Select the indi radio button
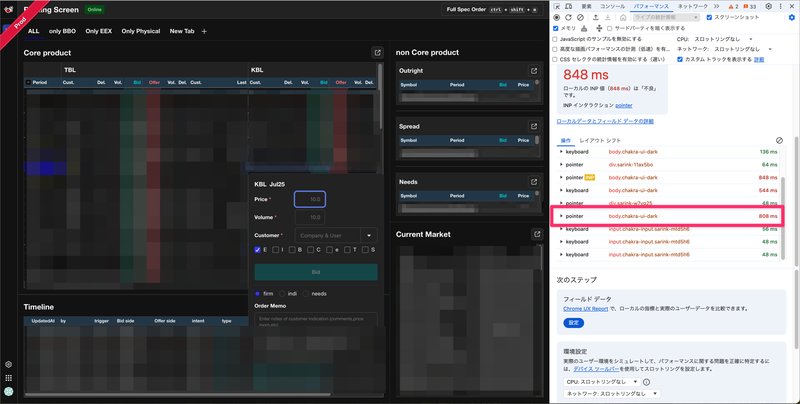 tap(282, 294)
